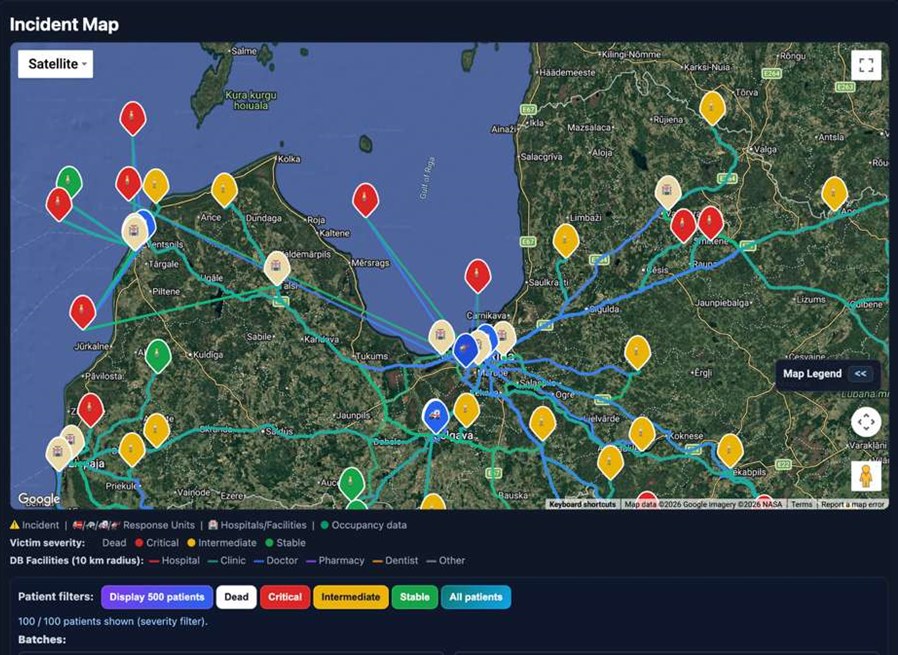Collapse the Map Legend panel
The width and height of the screenshot is (898, 655).
tap(861, 373)
